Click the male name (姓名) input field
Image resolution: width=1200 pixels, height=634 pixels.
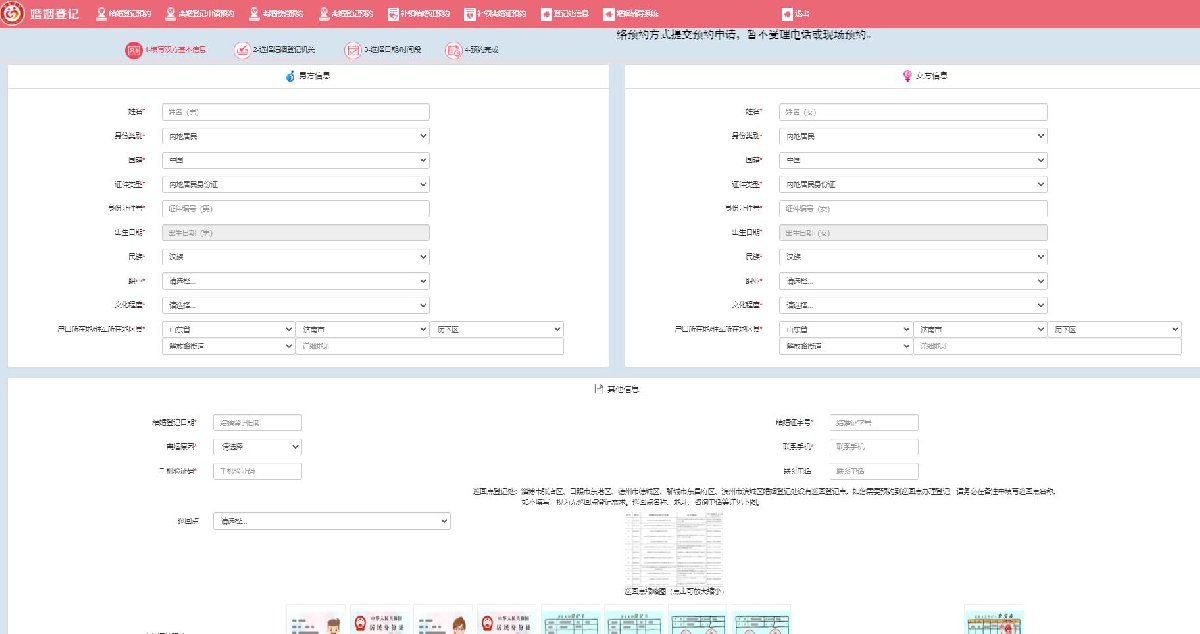coord(295,112)
